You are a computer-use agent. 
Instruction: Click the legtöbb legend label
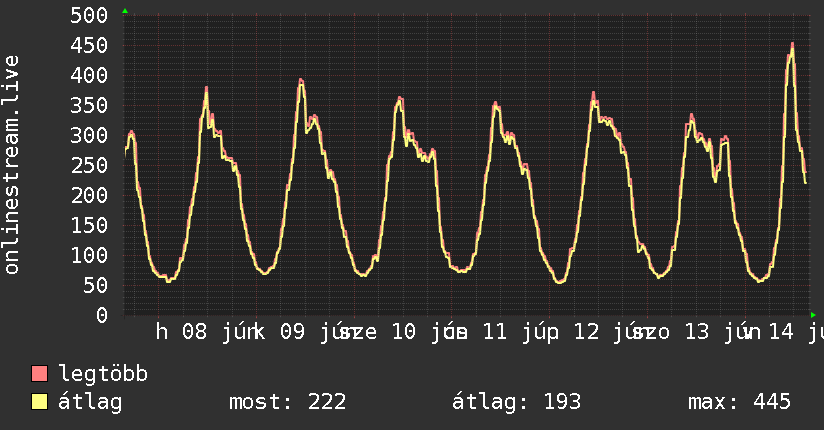(103, 374)
